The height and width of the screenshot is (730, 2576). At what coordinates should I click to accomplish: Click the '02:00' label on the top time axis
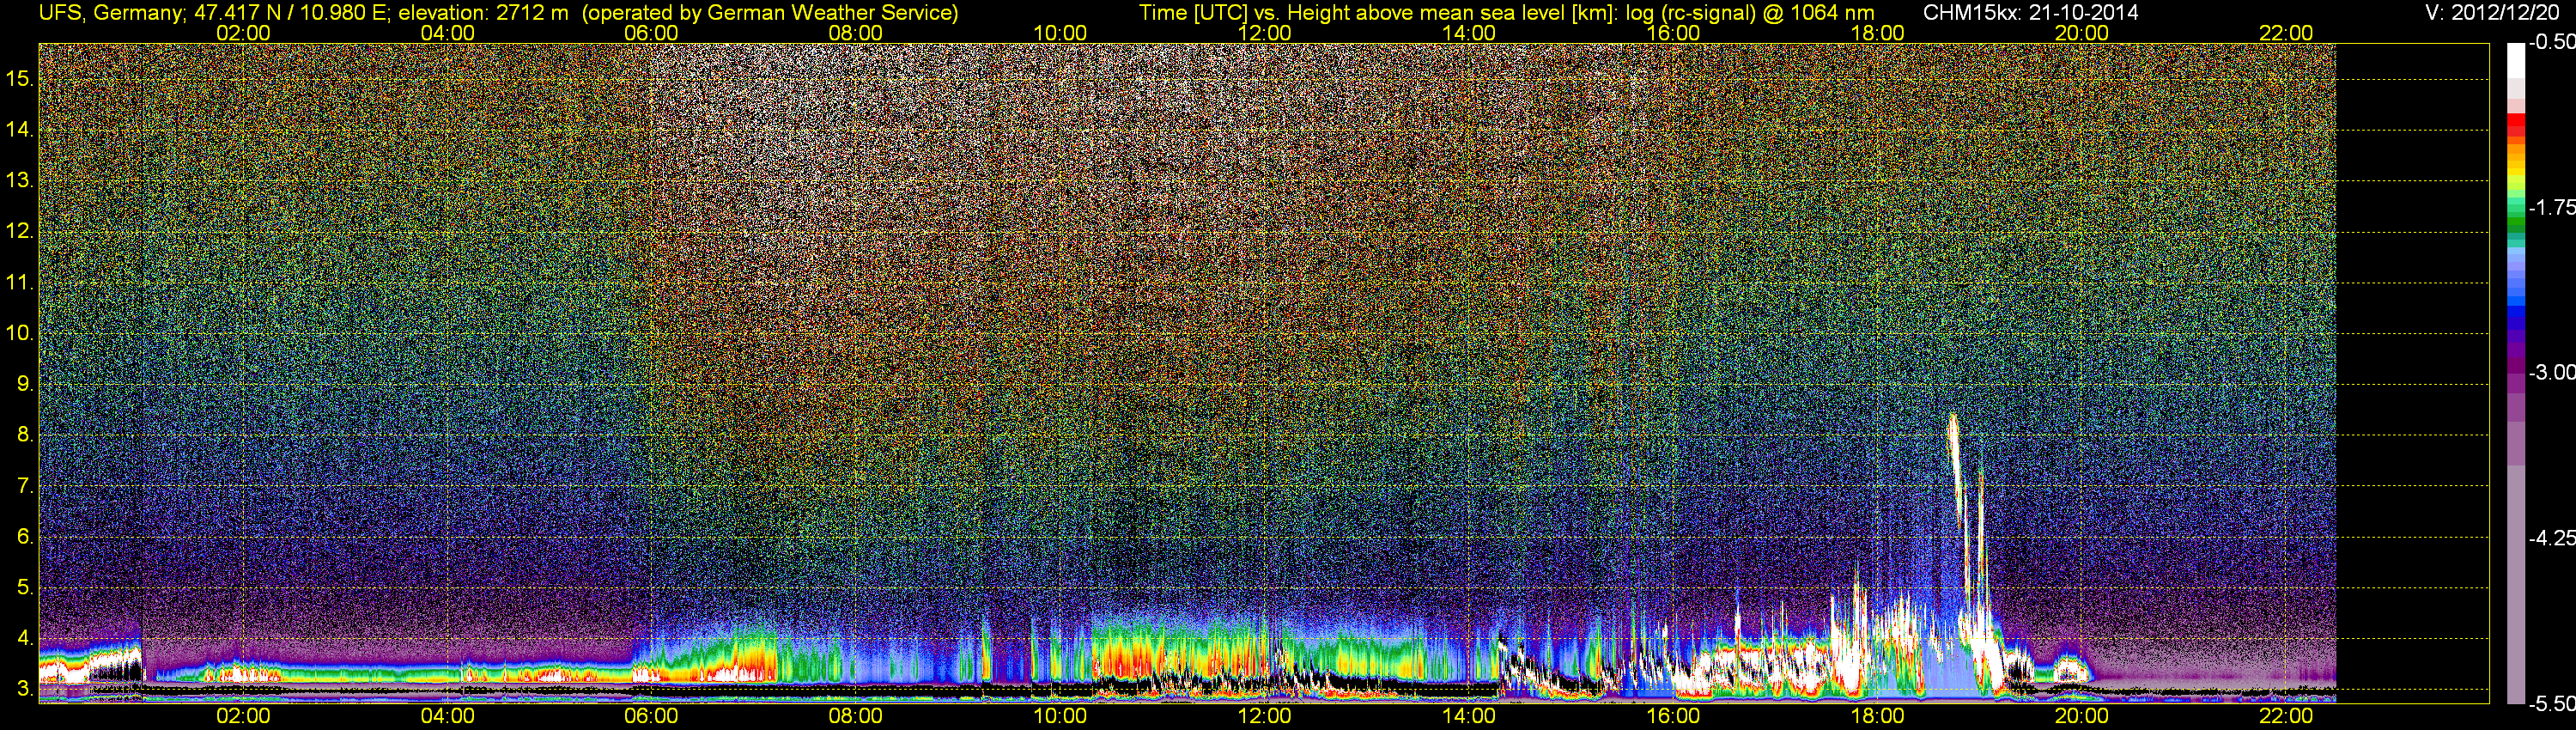(243, 33)
